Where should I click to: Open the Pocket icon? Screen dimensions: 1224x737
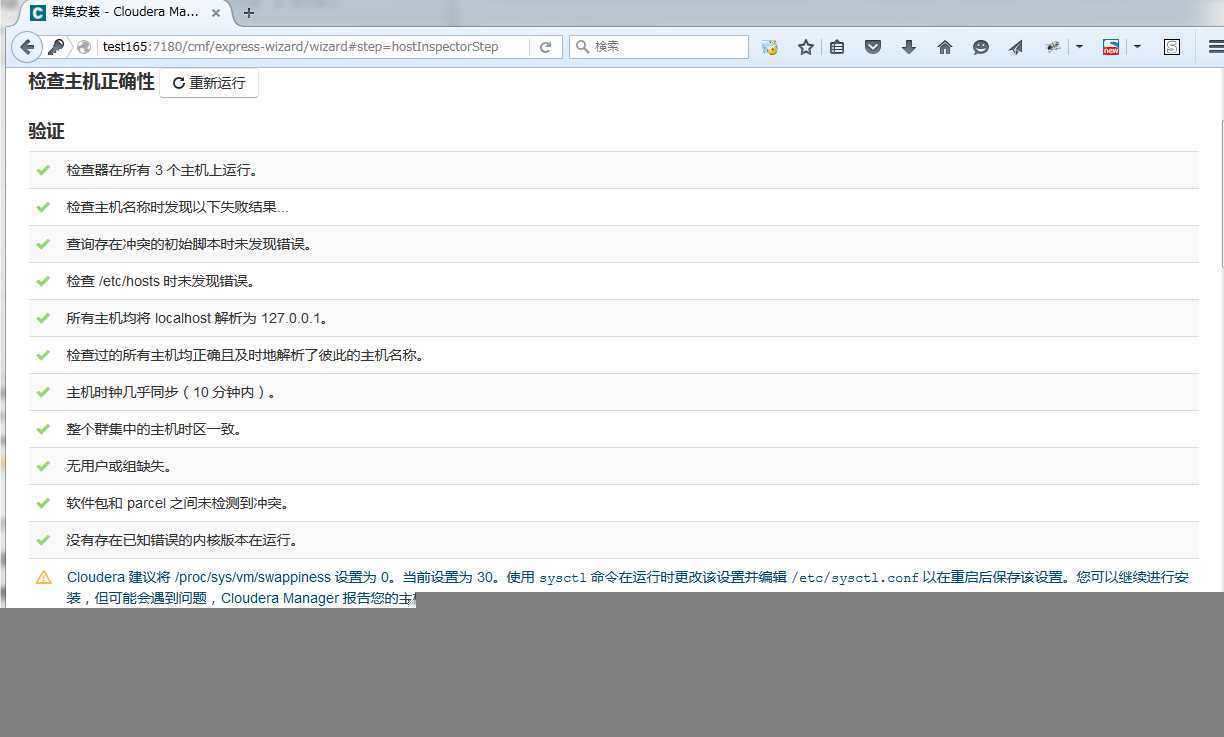tap(873, 47)
